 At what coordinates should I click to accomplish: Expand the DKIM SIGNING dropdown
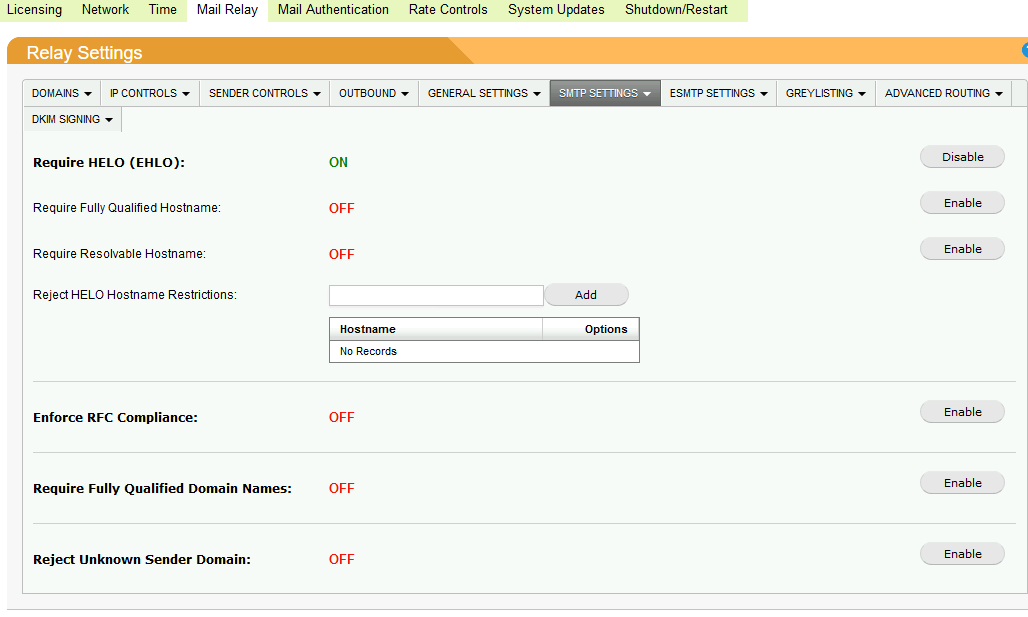click(x=71, y=118)
